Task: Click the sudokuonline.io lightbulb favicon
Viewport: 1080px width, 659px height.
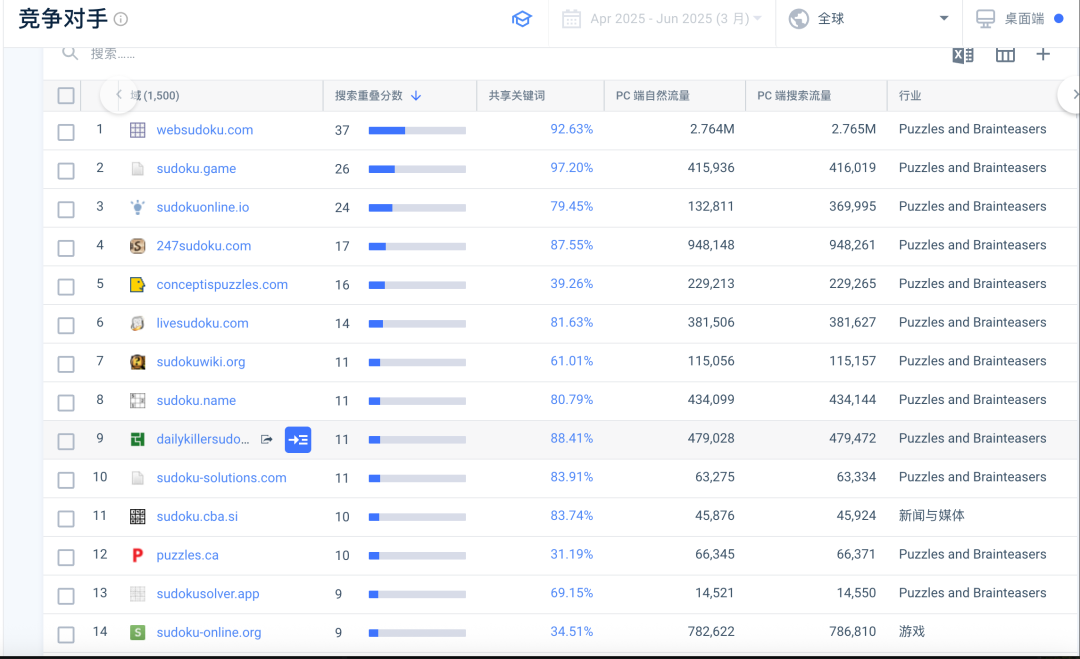Action: [x=138, y=207]
